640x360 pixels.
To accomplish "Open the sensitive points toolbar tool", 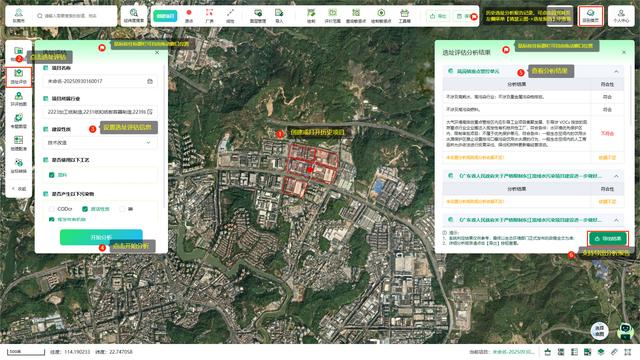I will click(x=356, y=16).
